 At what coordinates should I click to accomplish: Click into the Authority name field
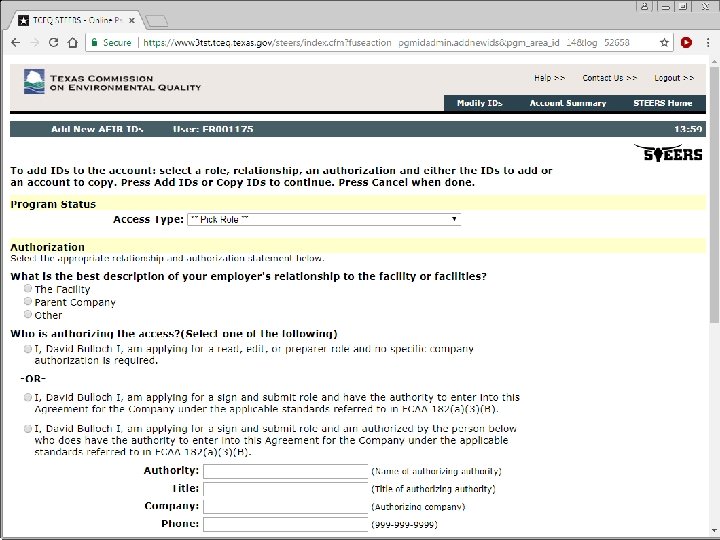(x=286, y=471)
